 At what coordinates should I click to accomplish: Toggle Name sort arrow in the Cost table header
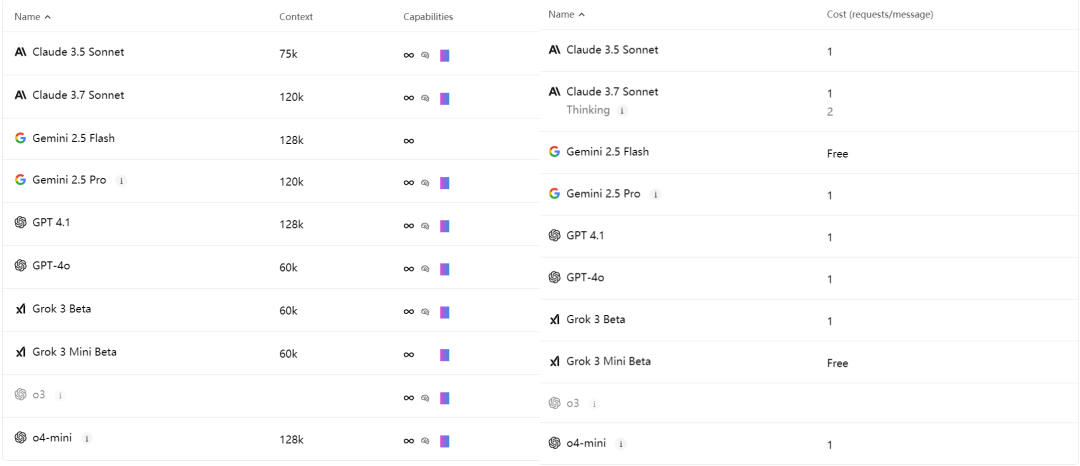pos(582,15)
